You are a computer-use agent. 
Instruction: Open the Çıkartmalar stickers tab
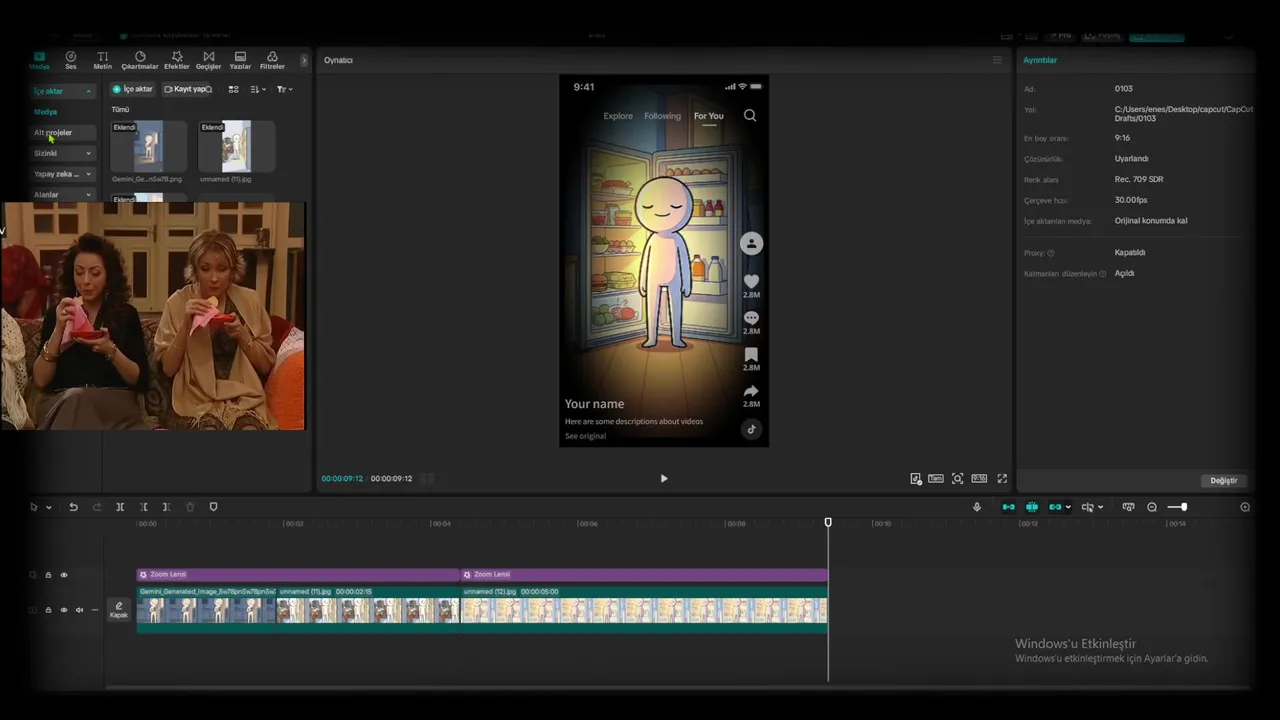point(140,60)
